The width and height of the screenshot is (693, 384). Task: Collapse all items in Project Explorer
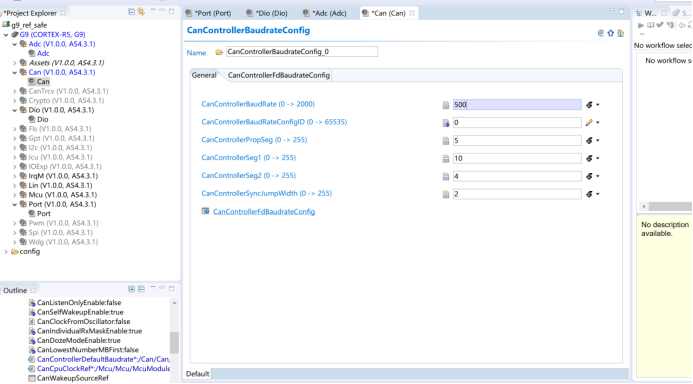pyautogui.click(x=131, y=12)
